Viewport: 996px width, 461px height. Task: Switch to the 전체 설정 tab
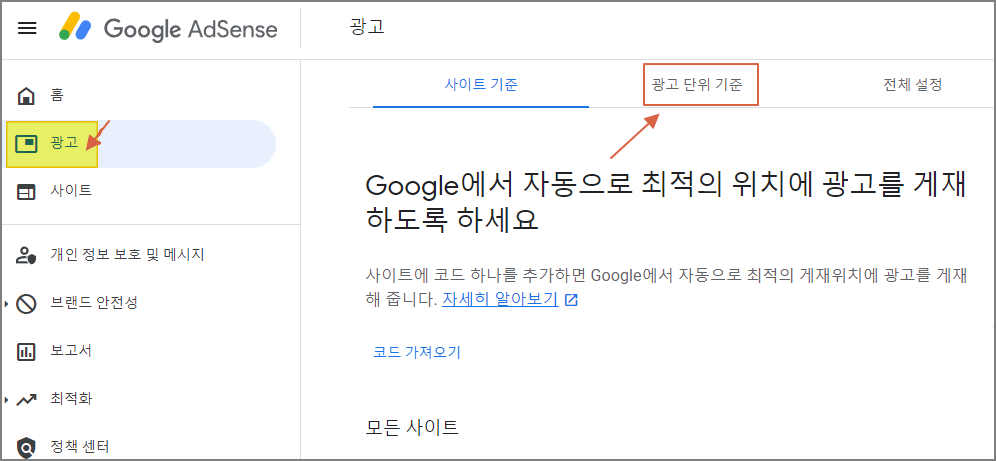tap(912, 84)
